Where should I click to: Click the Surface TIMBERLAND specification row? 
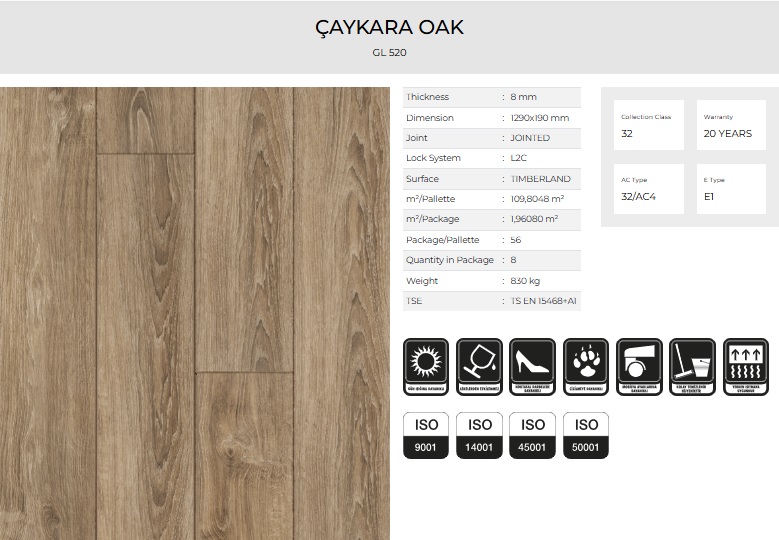[x=491, y=179]
